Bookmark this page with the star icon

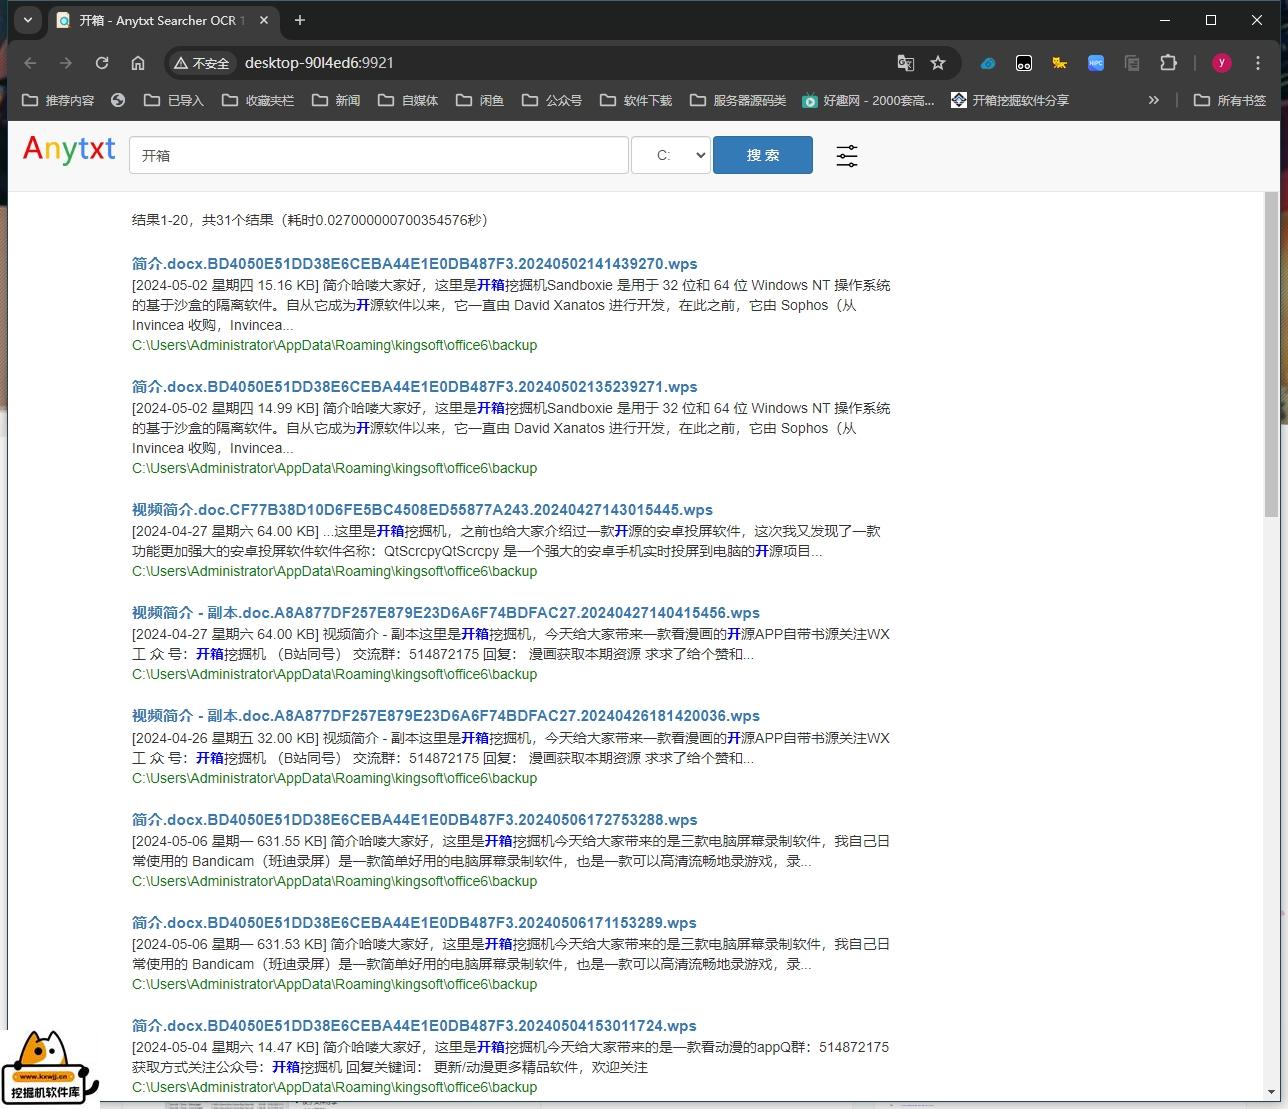coord(937,63)
